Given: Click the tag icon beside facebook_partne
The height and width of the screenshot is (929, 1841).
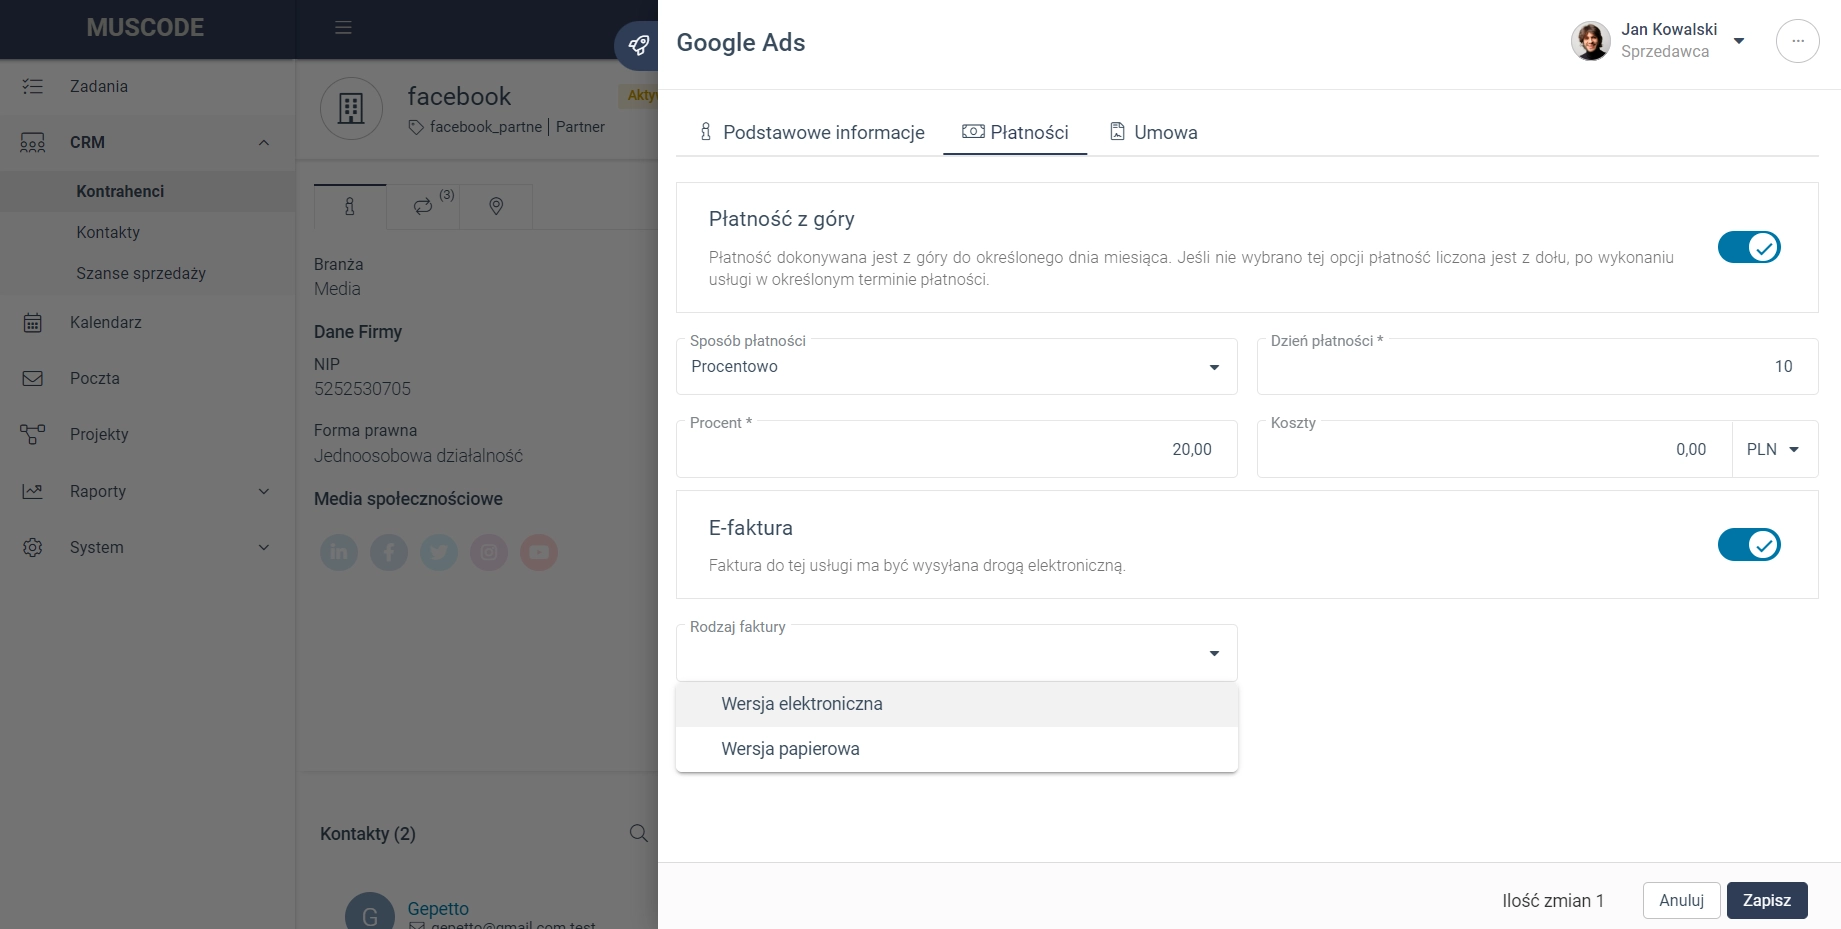Looking at the screenshot, I should click(x=416, y=127).
